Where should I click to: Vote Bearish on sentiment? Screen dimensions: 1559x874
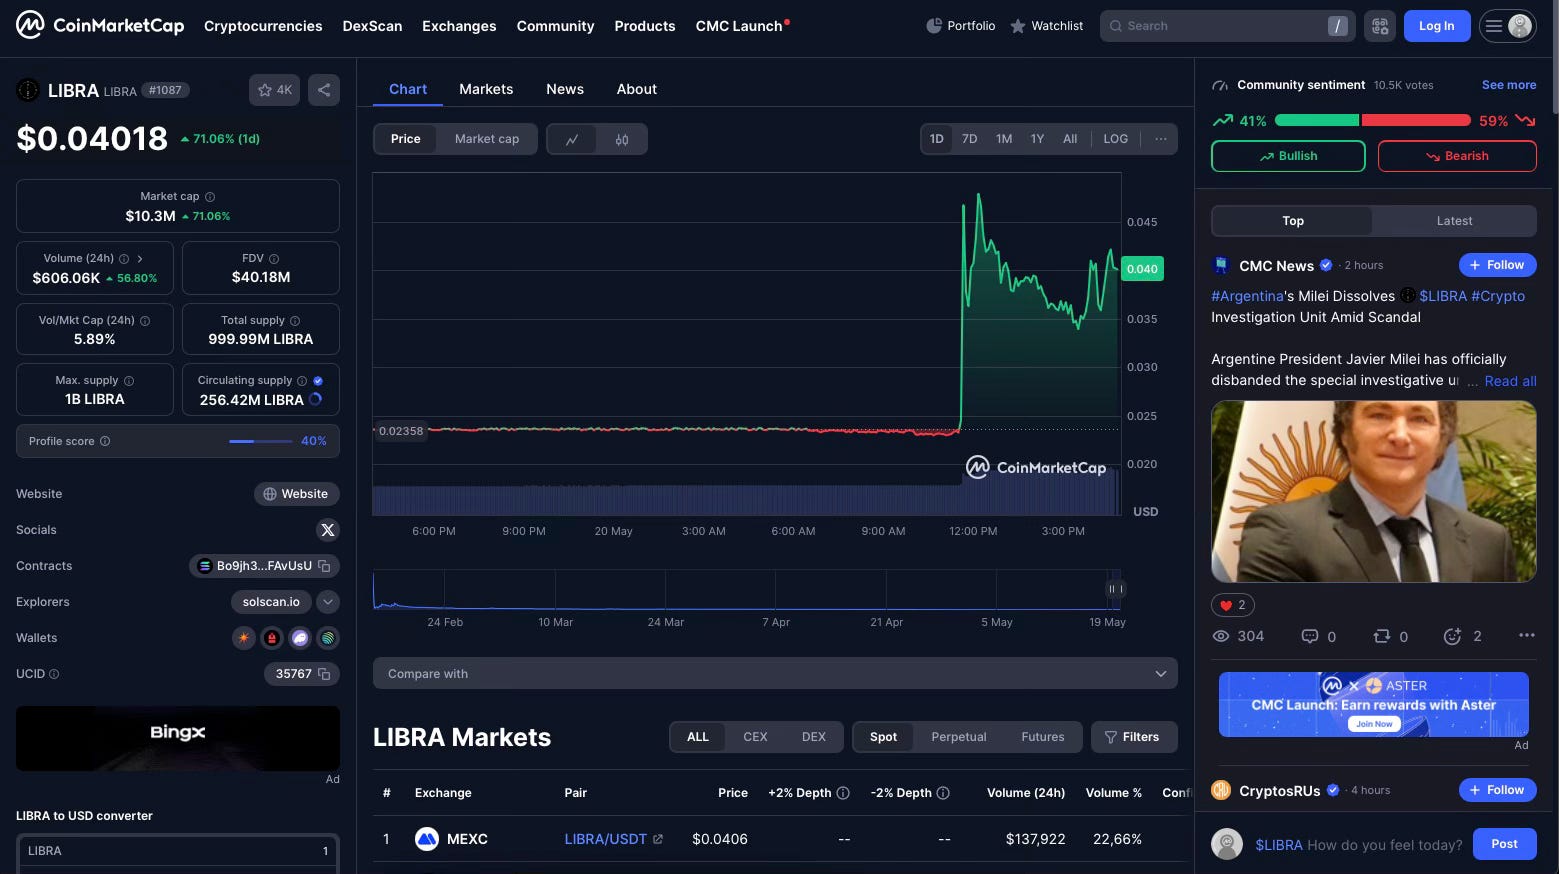1457,156
